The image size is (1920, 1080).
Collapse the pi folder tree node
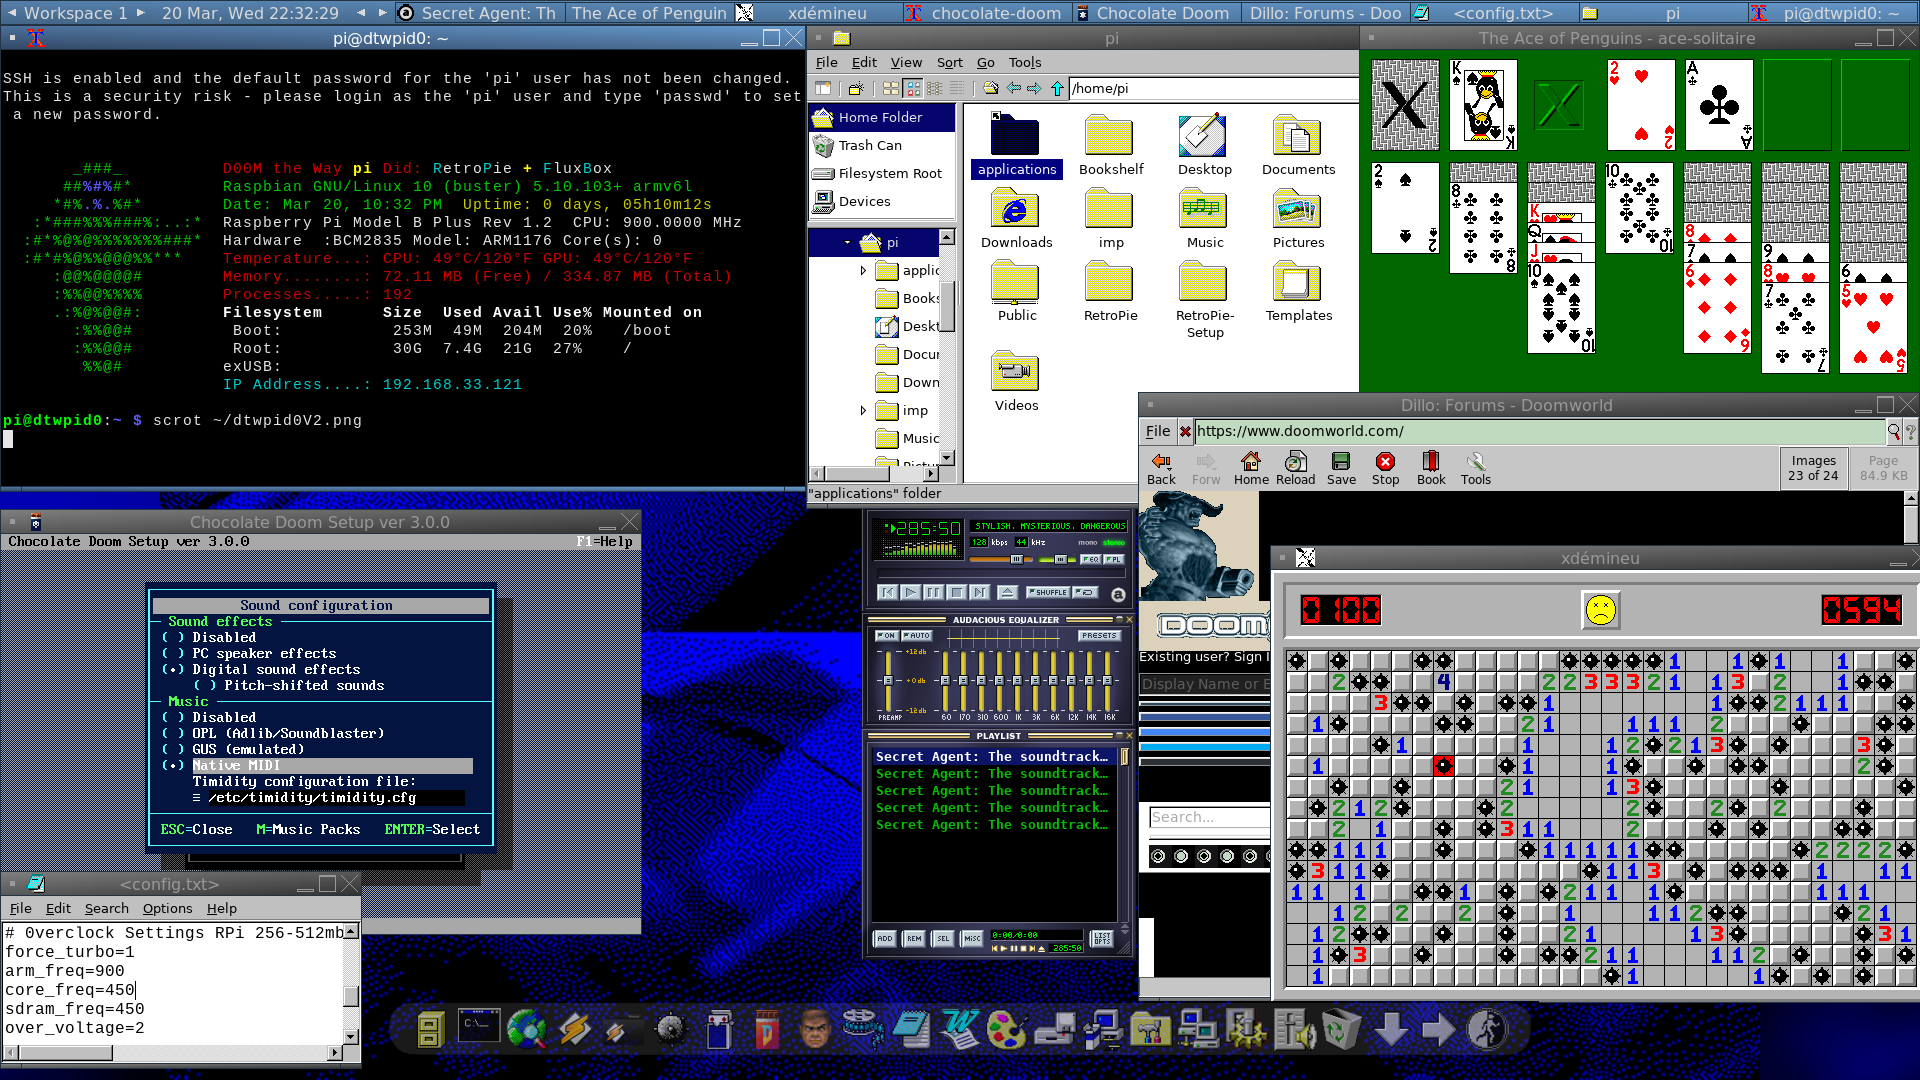847,242
